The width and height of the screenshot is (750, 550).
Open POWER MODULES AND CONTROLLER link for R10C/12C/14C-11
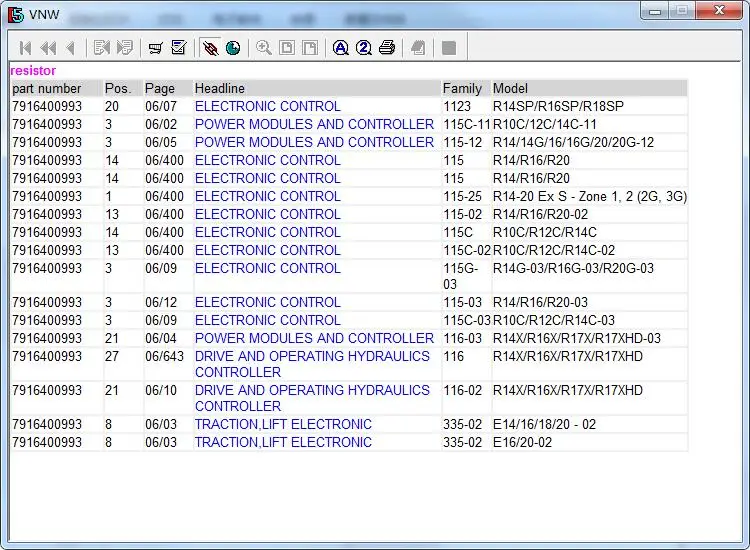(314, 124)
